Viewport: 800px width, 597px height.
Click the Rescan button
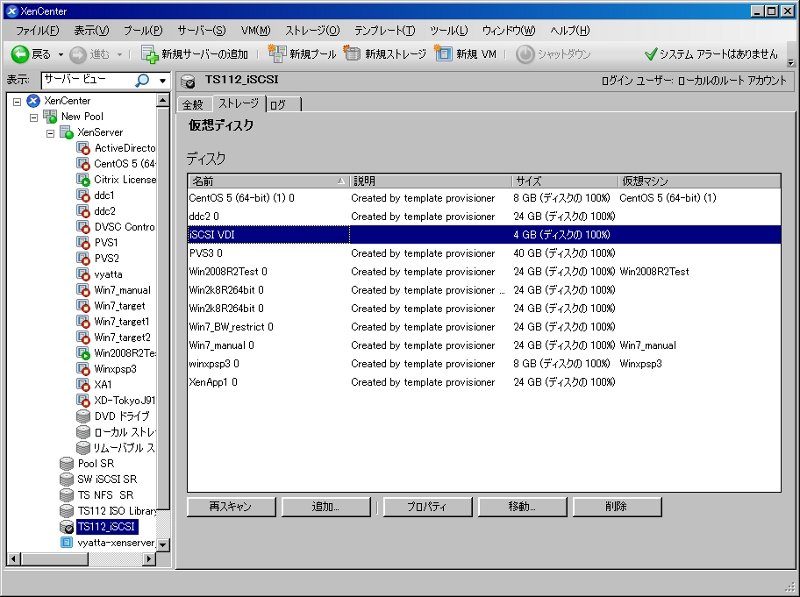click(231, 507)
